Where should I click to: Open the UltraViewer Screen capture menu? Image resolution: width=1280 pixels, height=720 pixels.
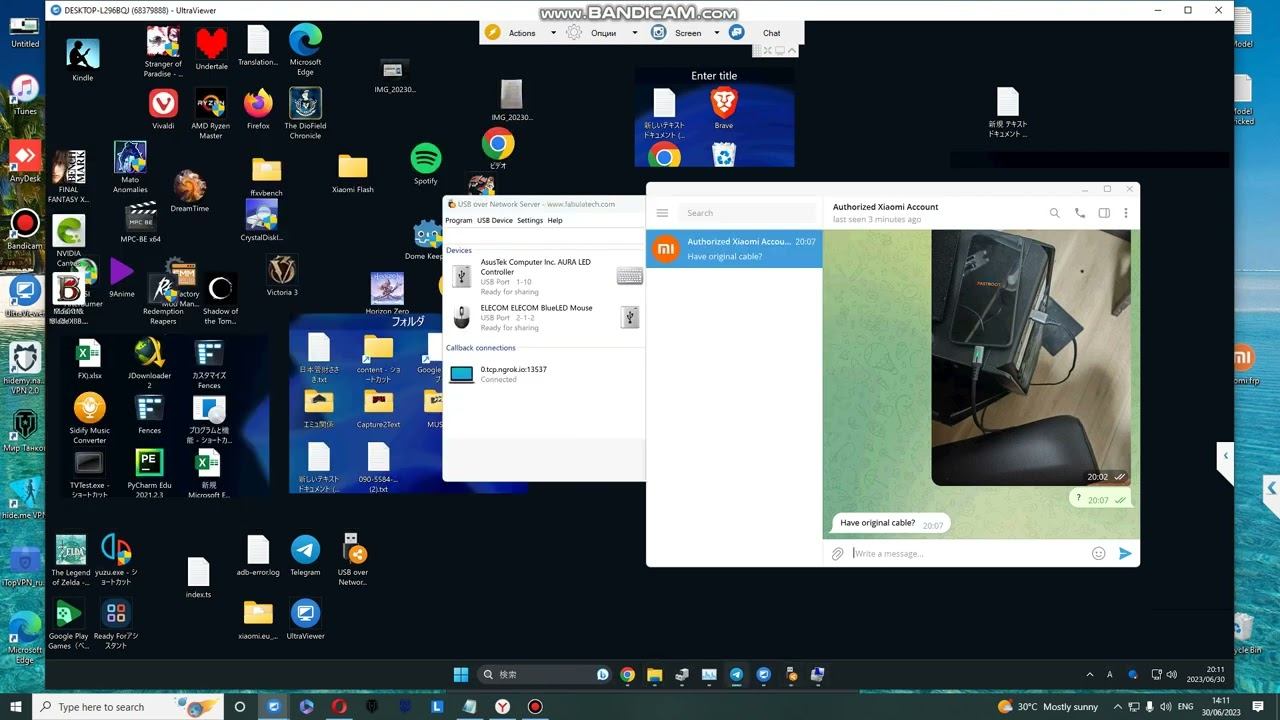[x=688, y=33]
